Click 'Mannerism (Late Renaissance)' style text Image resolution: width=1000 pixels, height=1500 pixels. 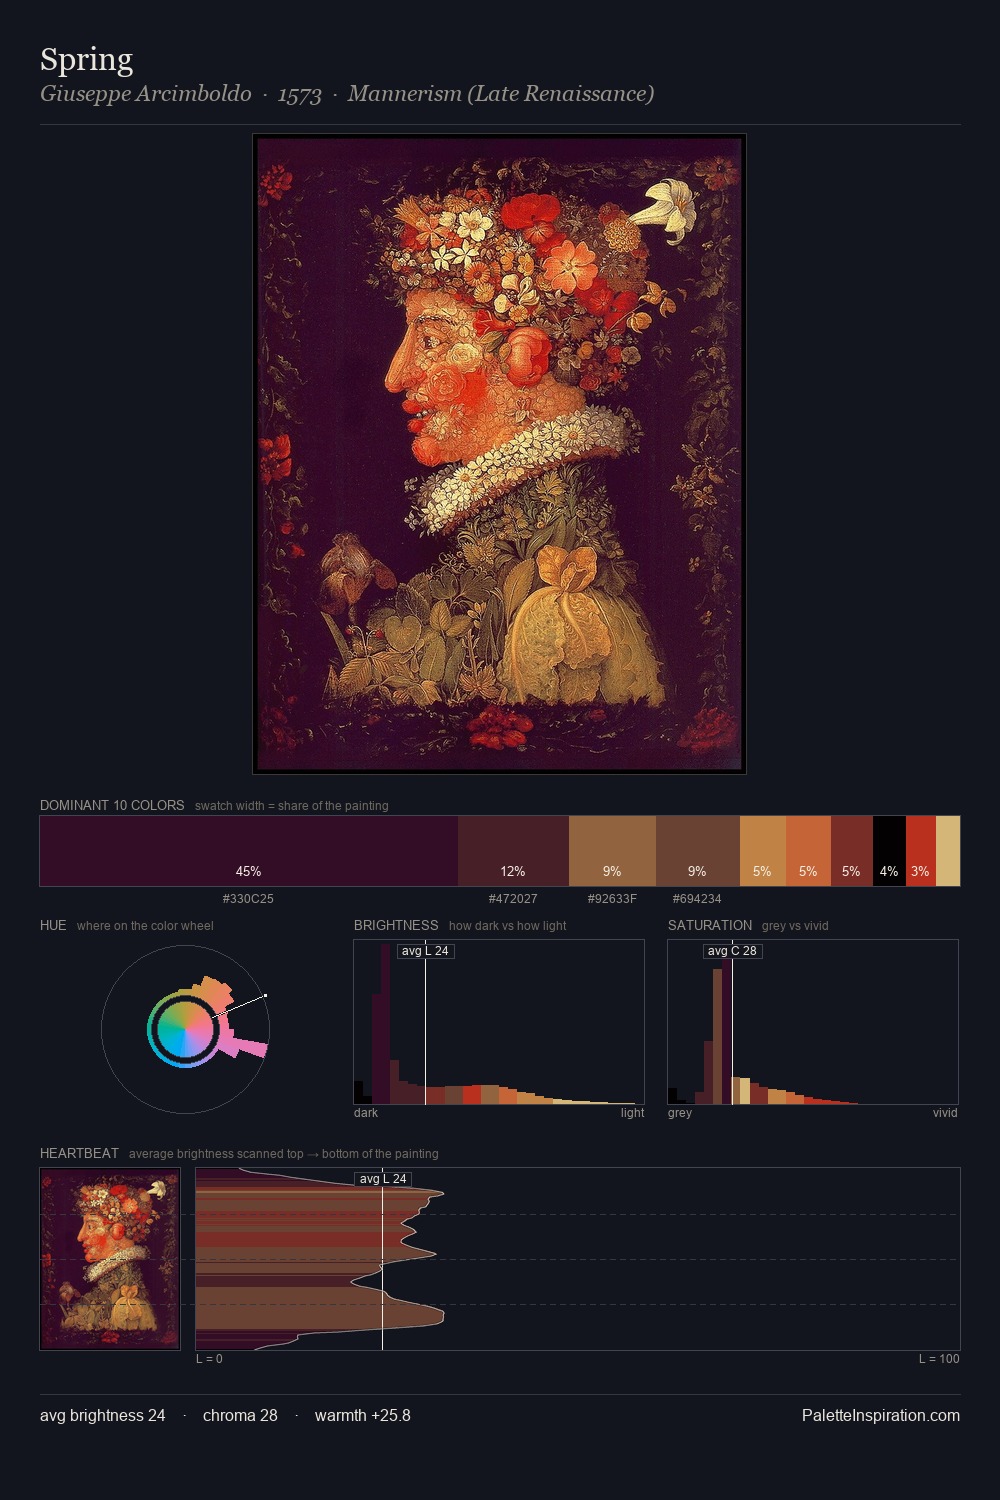point(501,94)
